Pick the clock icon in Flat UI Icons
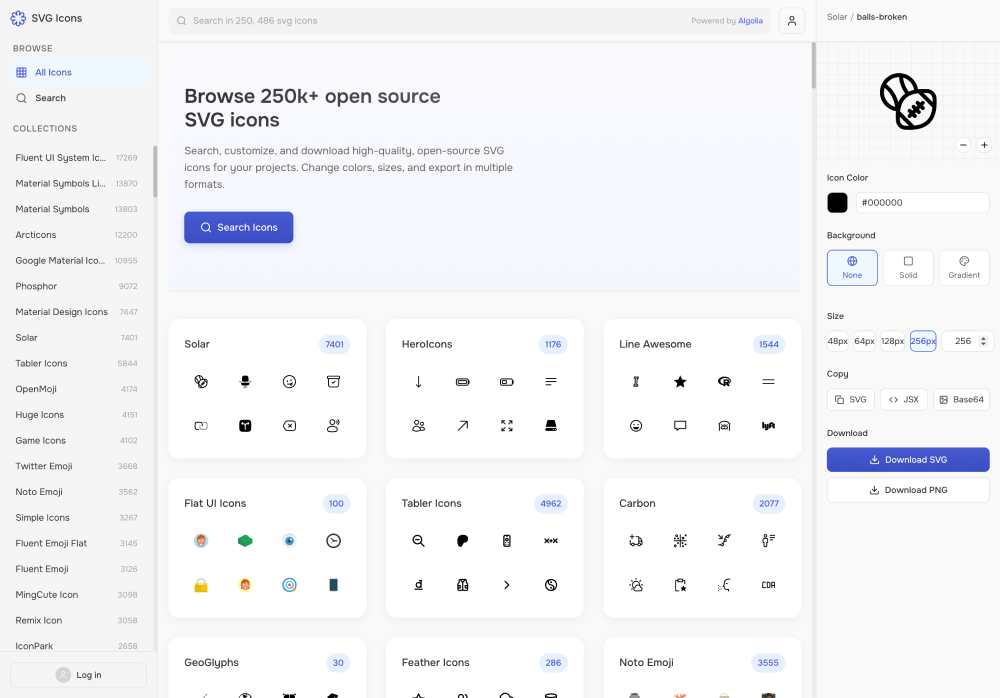1000x698 pixels. 334,541
